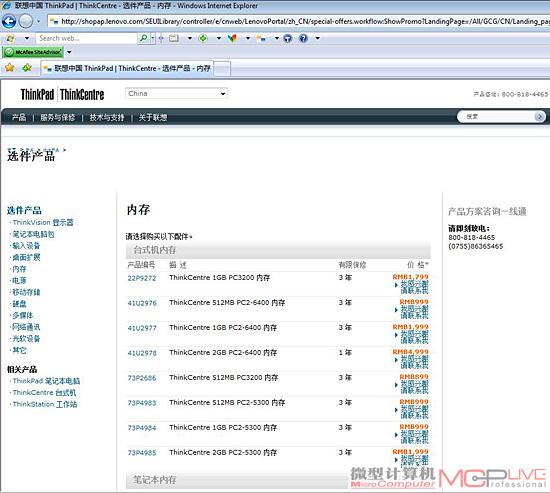550x493 pixels.
Task: Open the McAfee SiteAdvisor dropdown arrow
Action: pyautogui.click(x=69, y=52)
